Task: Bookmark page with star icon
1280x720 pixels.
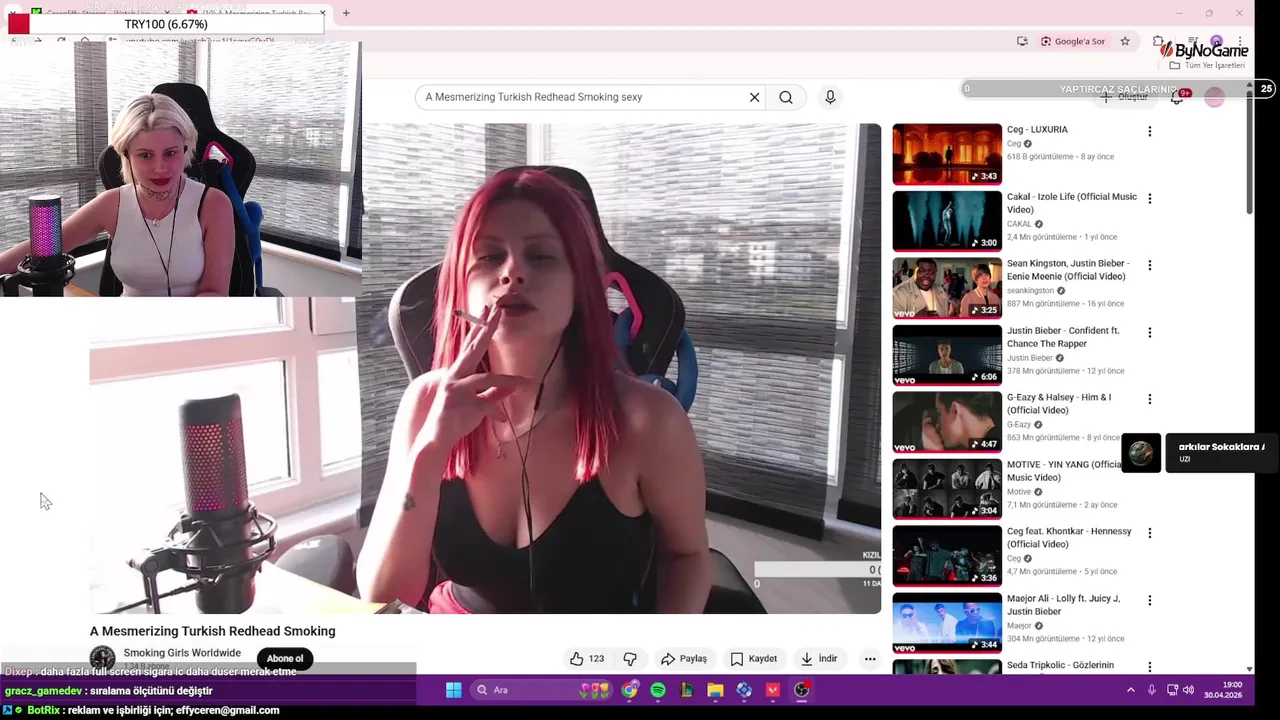Action: [x=1125, y=41]
